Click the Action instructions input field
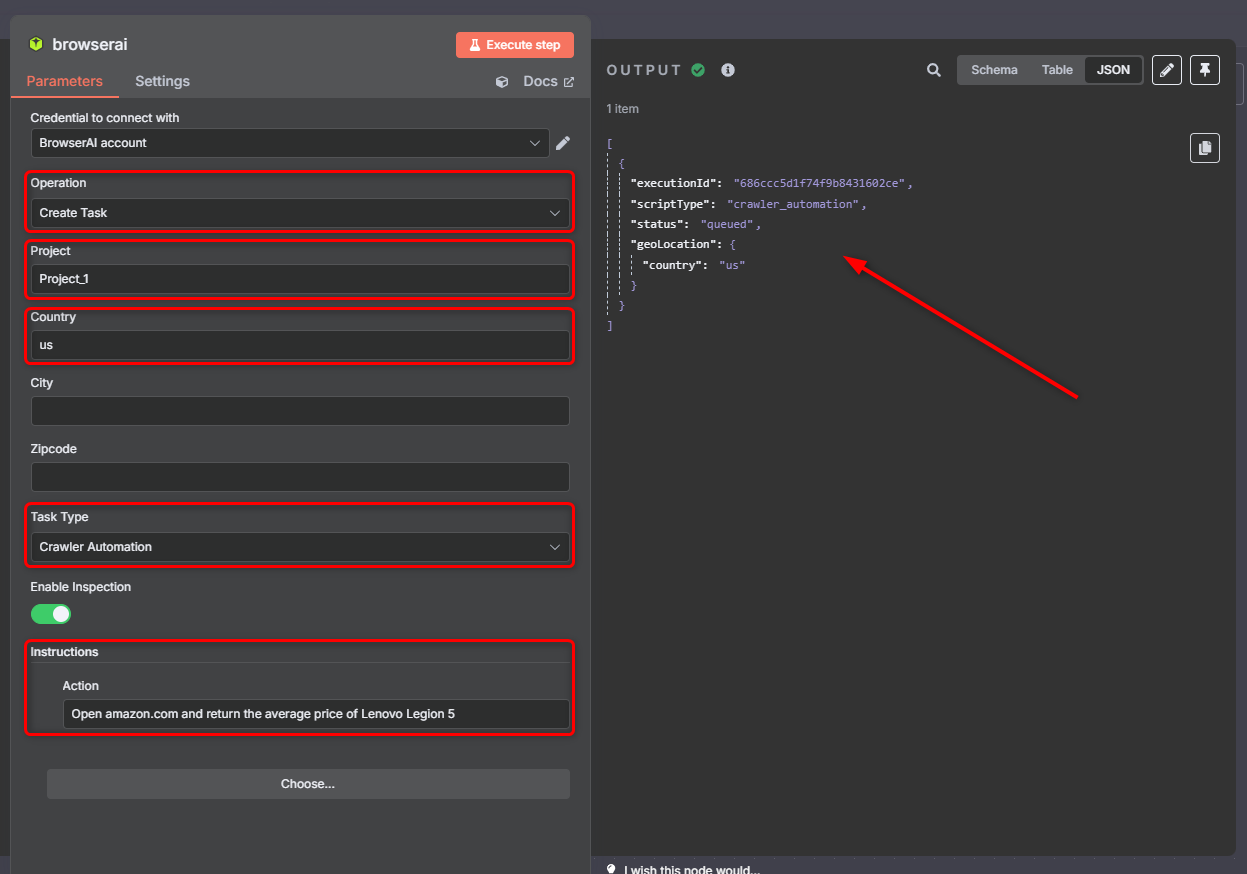The image size is (1247, 874). click(x=316, y=714)
